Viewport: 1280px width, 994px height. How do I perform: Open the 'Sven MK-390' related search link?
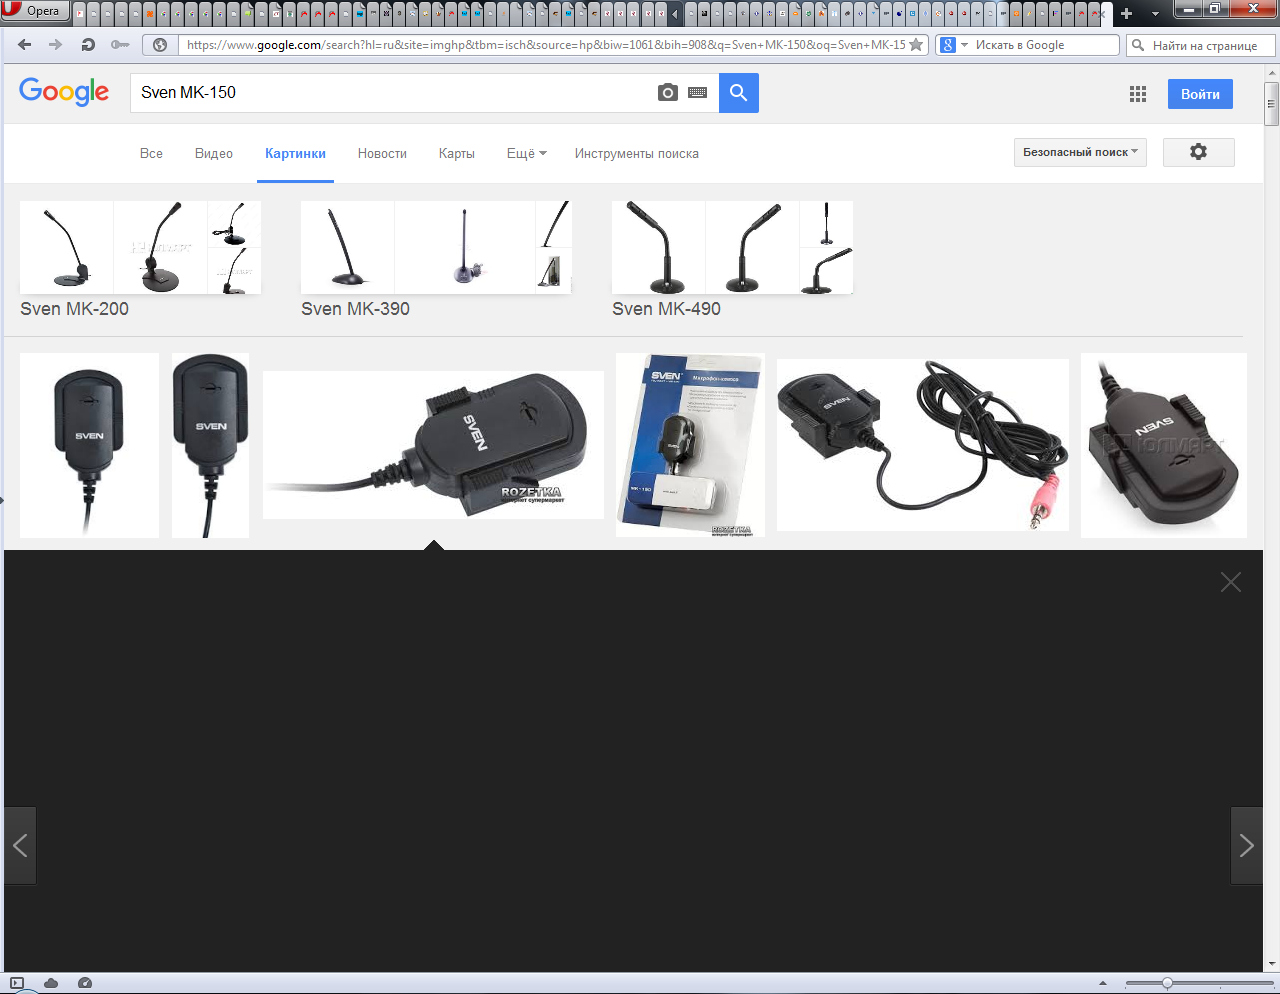pyautogui.click(x=356, y=309)
